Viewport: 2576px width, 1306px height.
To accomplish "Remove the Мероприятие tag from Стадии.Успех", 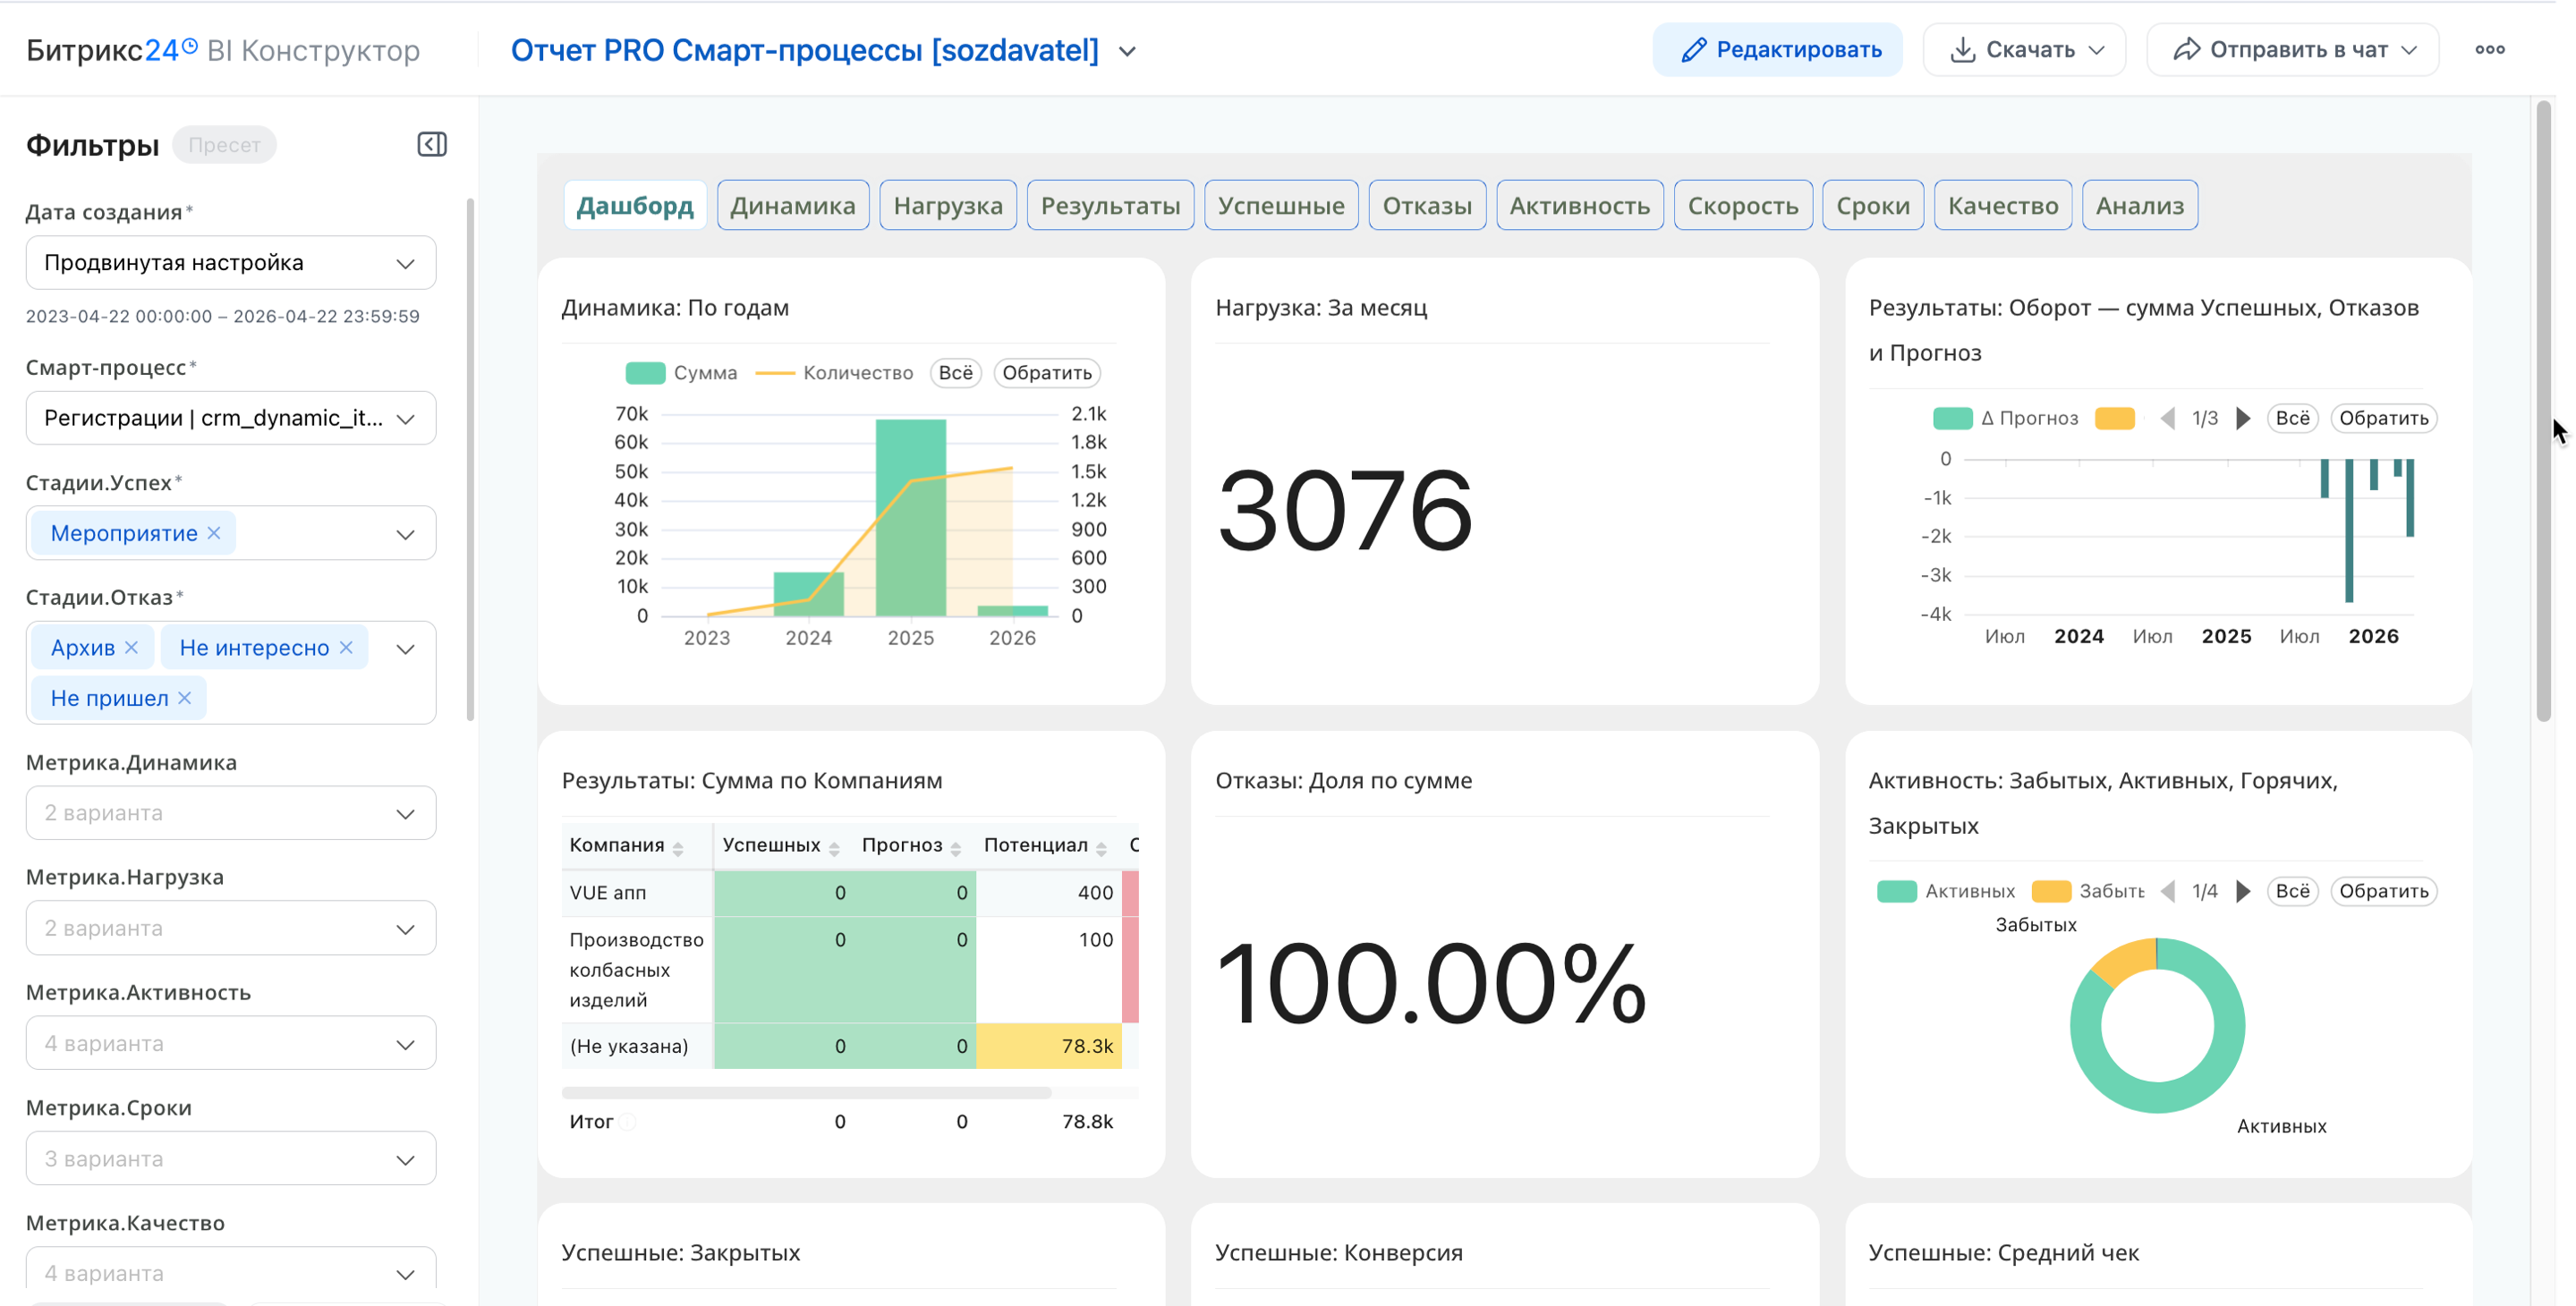I will click(214, 533).
